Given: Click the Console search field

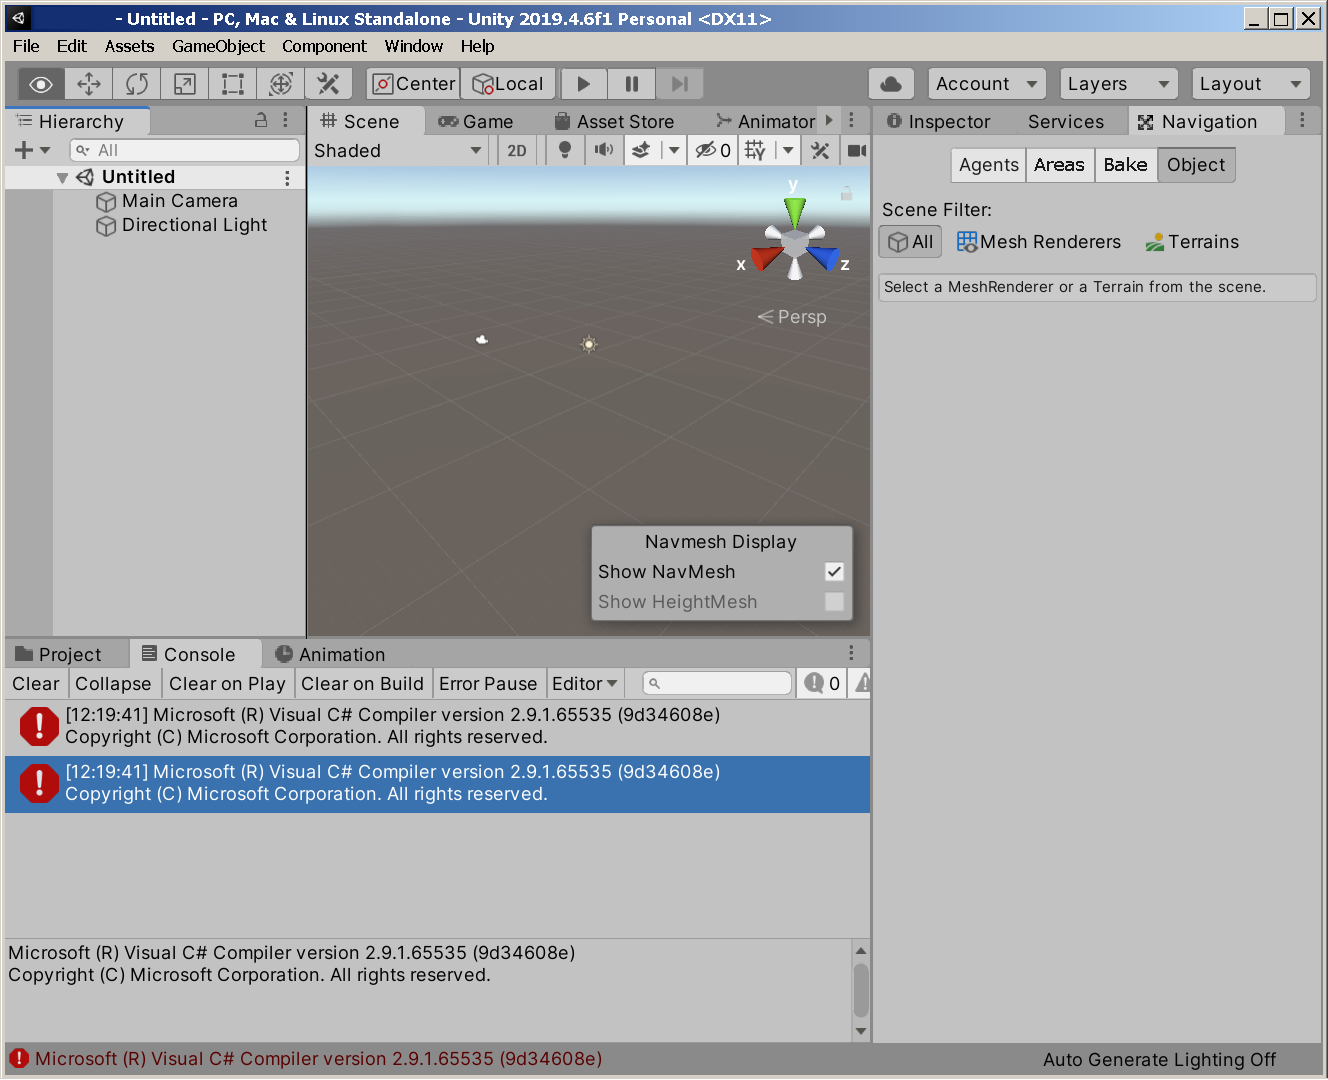Looking at the screenshot, I should click(x=717, y=684).
